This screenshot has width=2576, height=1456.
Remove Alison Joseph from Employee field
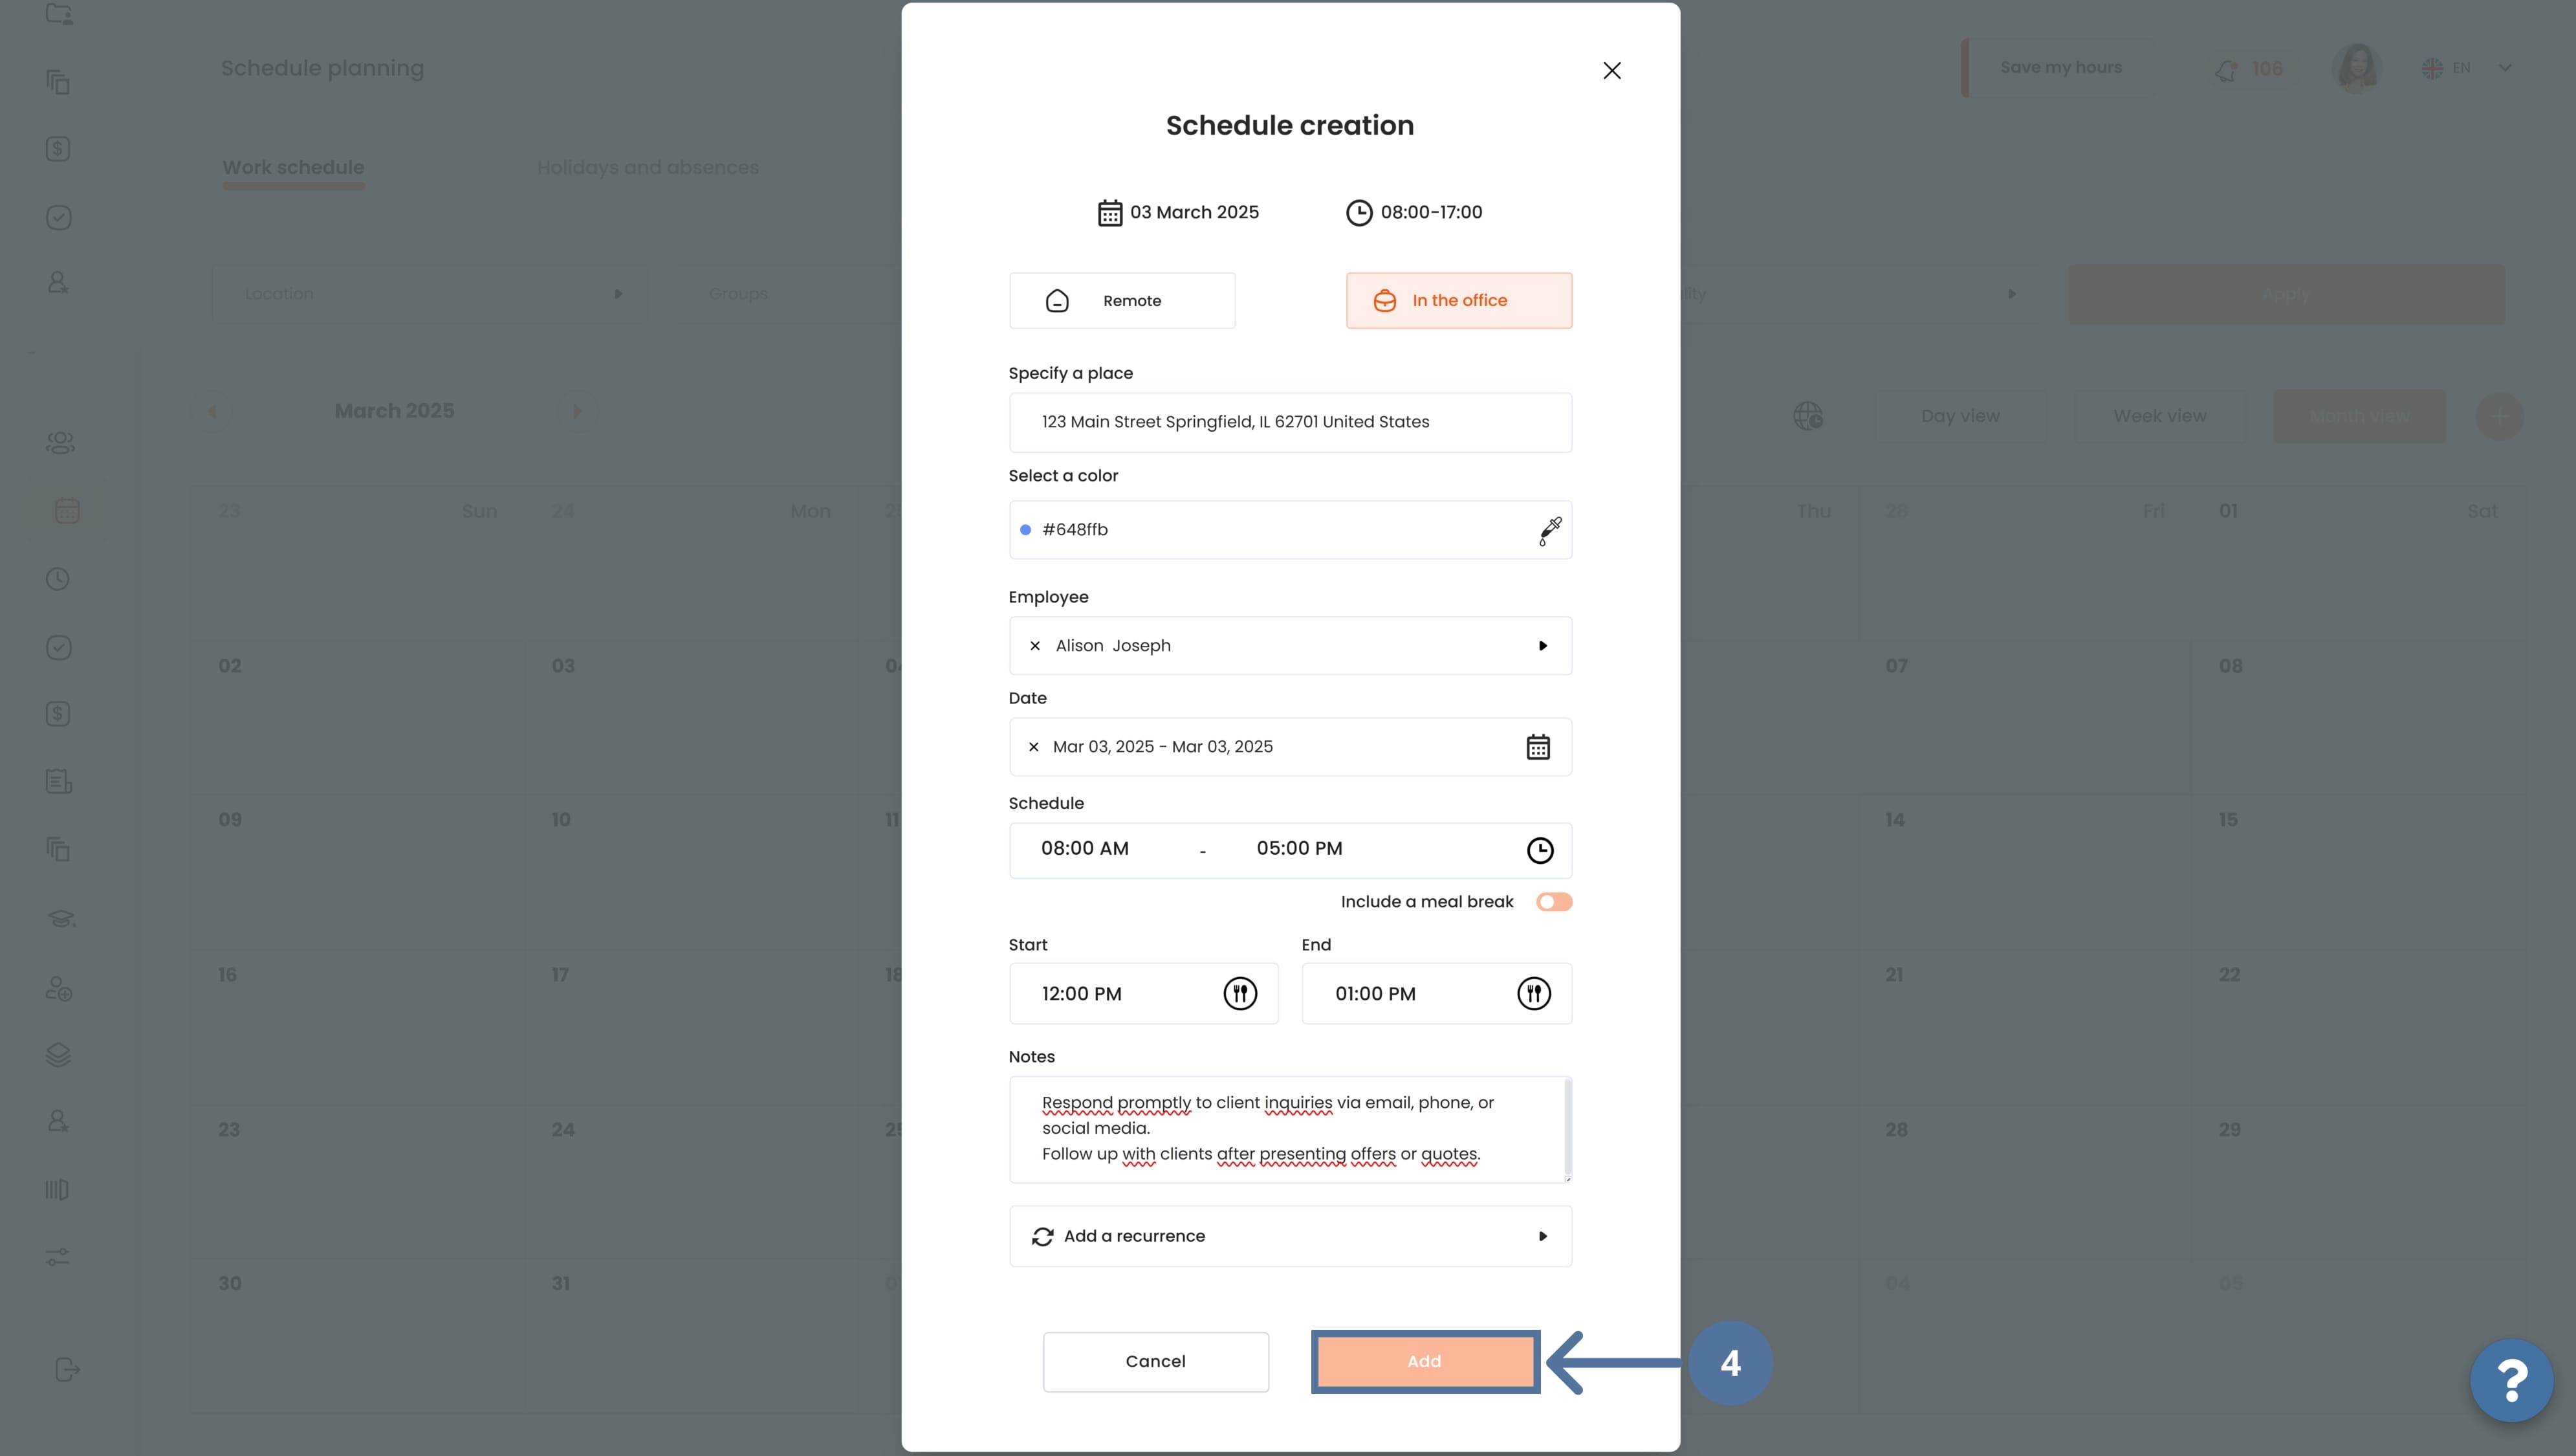point(1035,646)
